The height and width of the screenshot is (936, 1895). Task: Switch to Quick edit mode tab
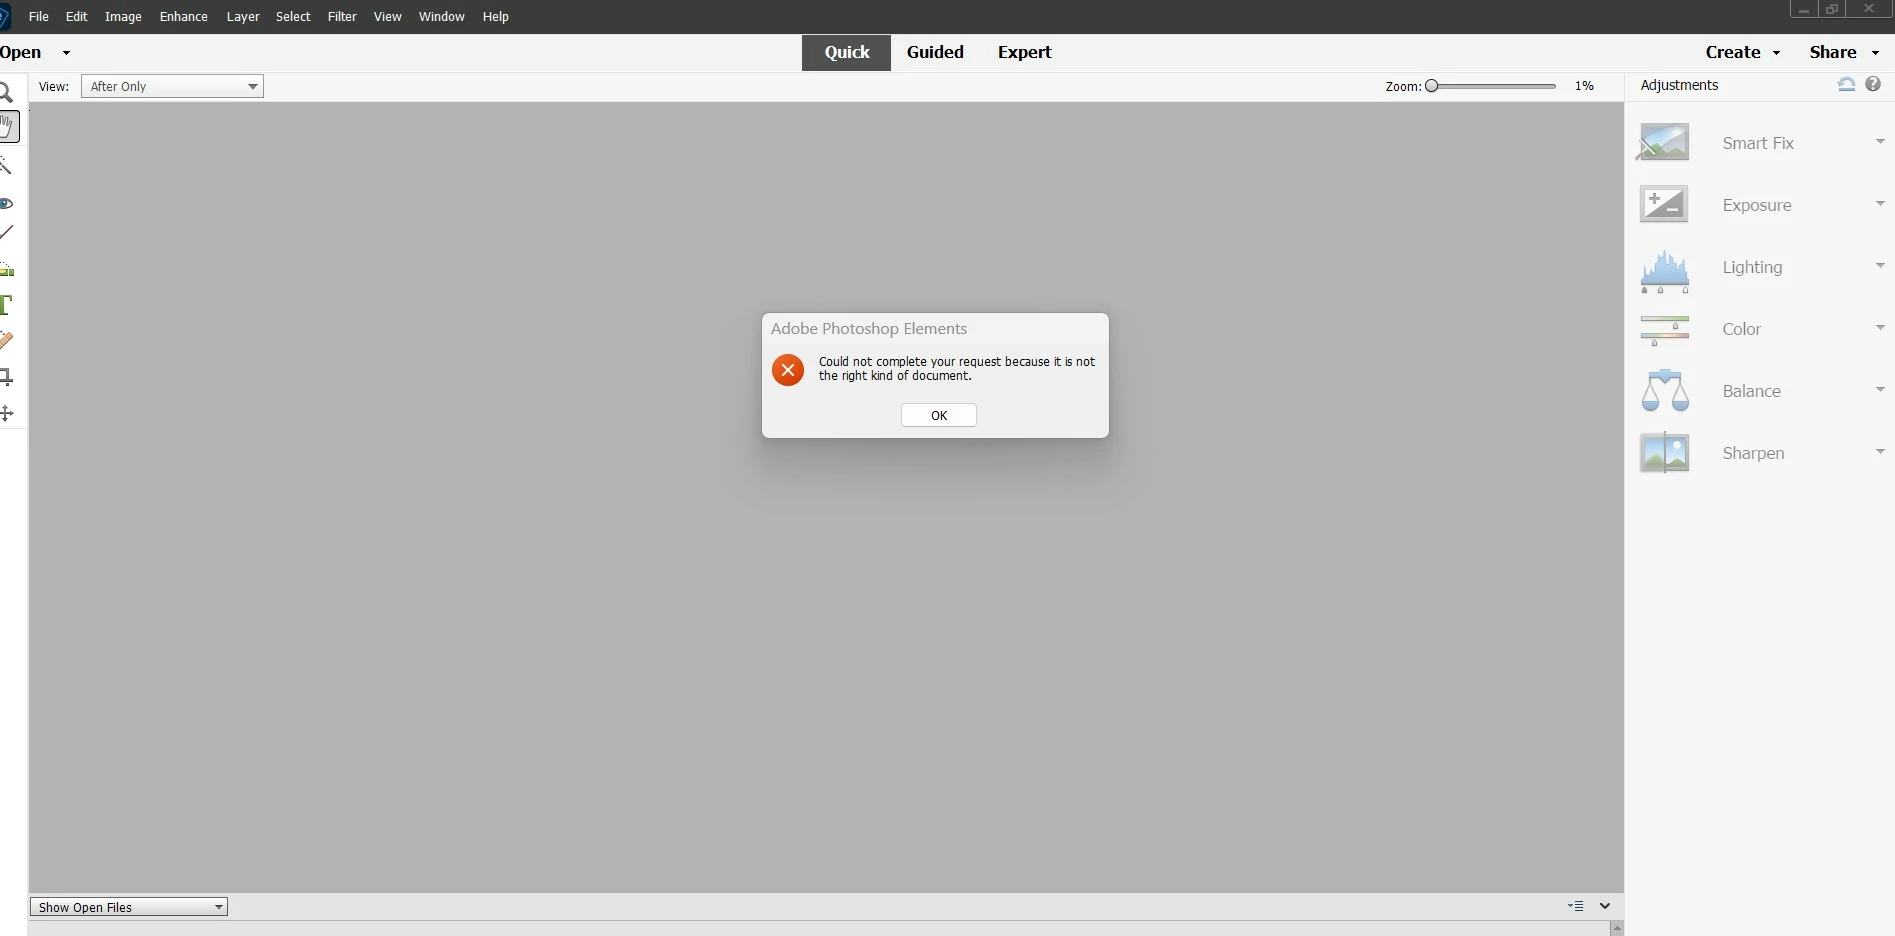[x=846, y=53]
